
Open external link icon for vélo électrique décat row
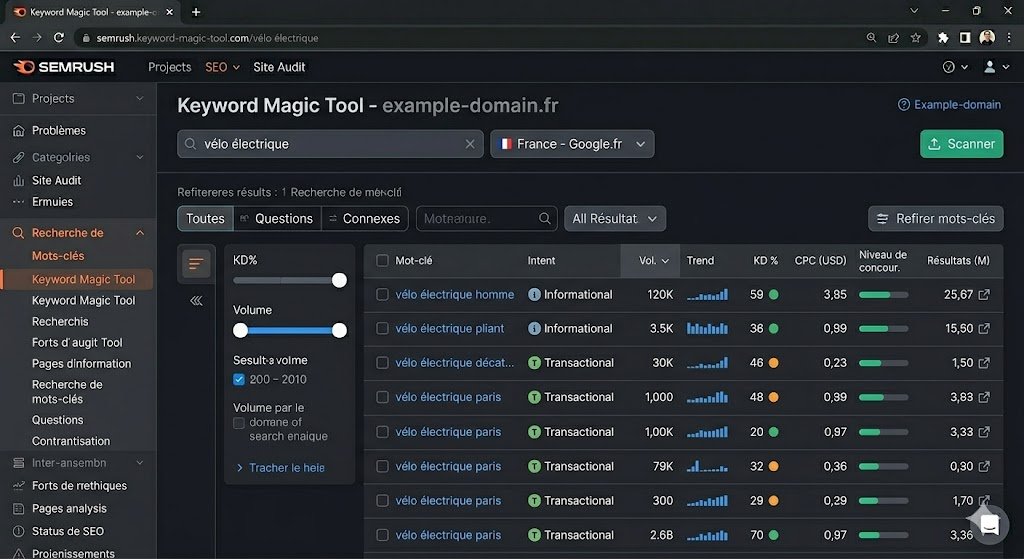[984, 362]
